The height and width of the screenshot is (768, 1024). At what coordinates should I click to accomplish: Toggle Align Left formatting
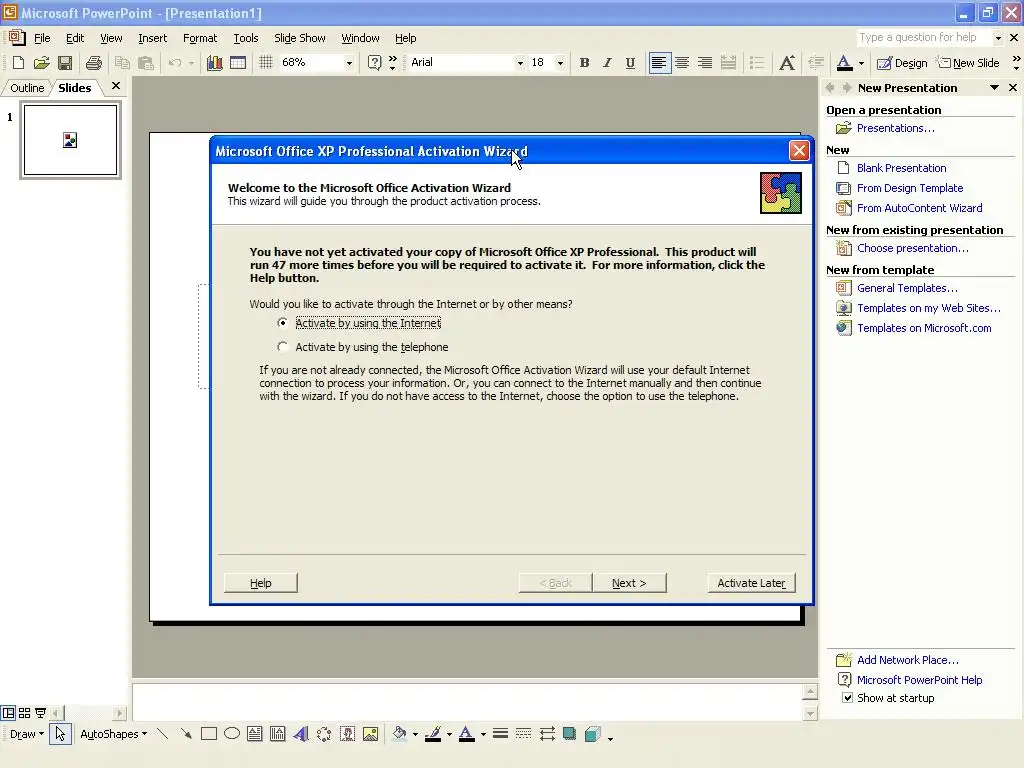click(659, 63)
